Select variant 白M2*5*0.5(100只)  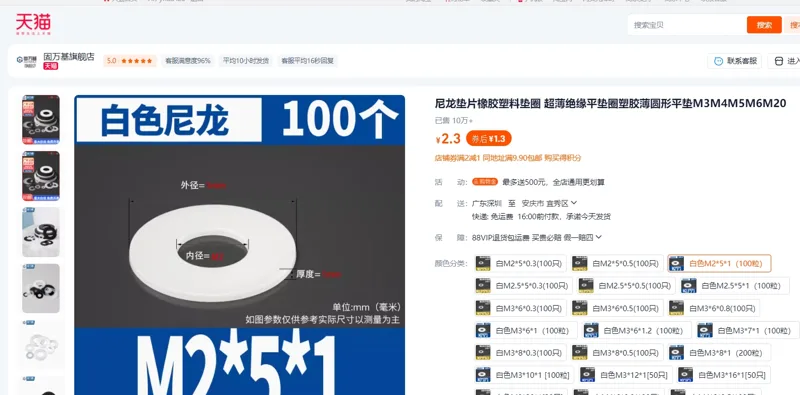(x=617, y=263)
